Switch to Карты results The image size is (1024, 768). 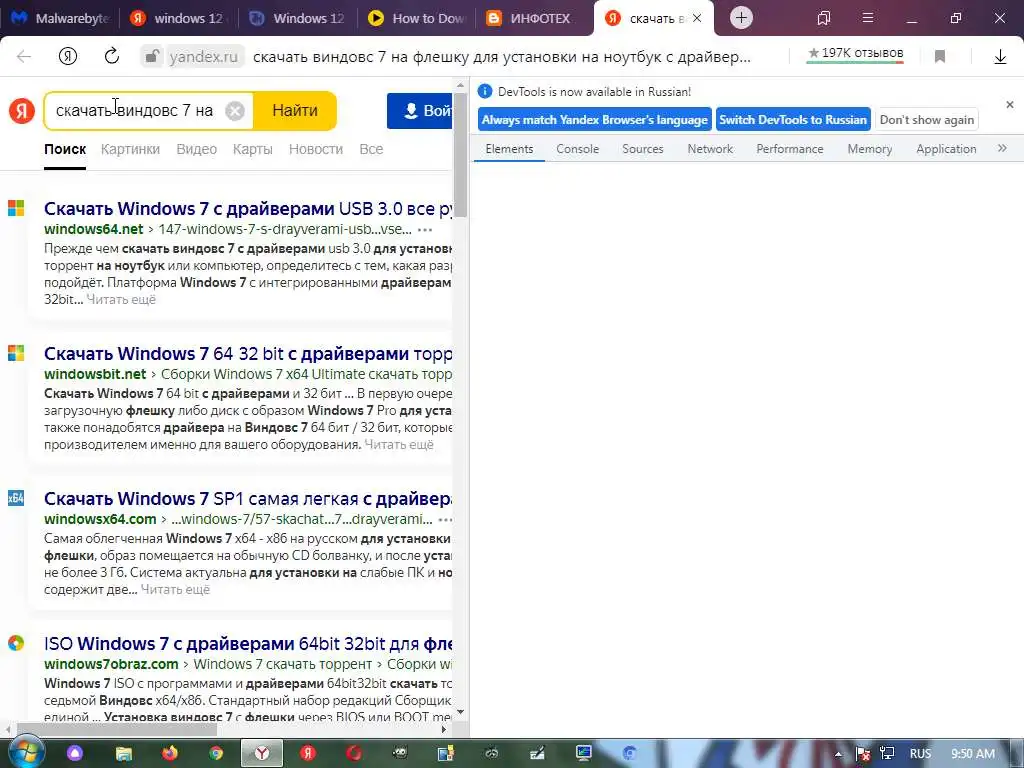(253, 149)
